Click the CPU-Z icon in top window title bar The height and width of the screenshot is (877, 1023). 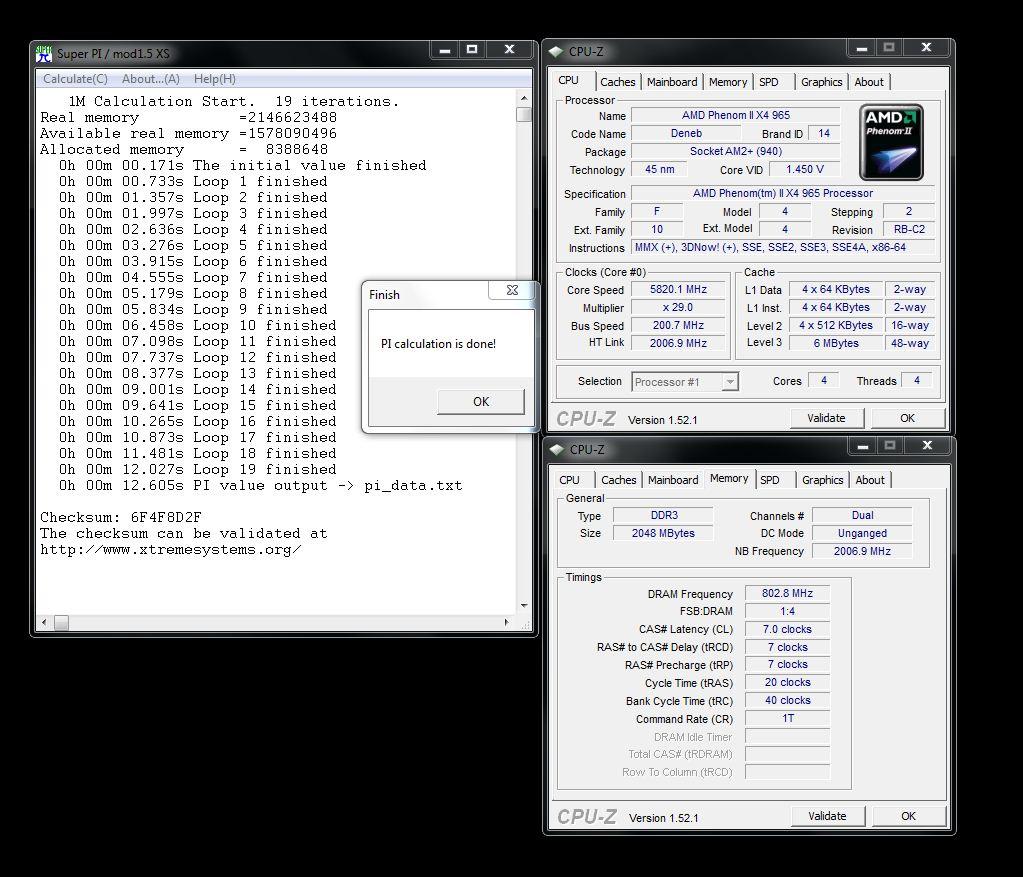(556, 52)
